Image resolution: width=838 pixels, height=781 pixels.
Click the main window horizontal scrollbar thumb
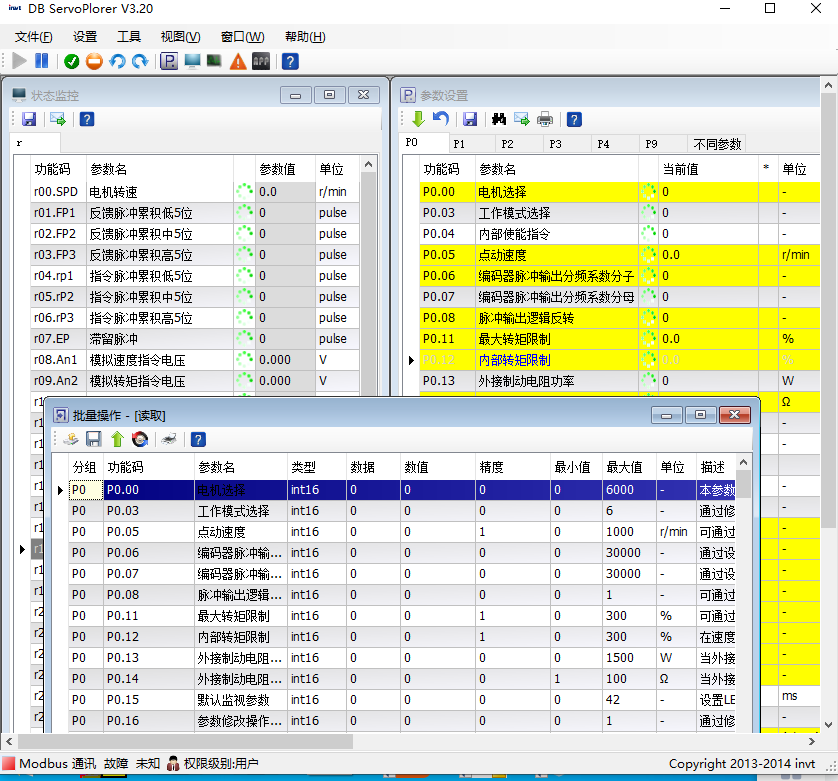185,741
